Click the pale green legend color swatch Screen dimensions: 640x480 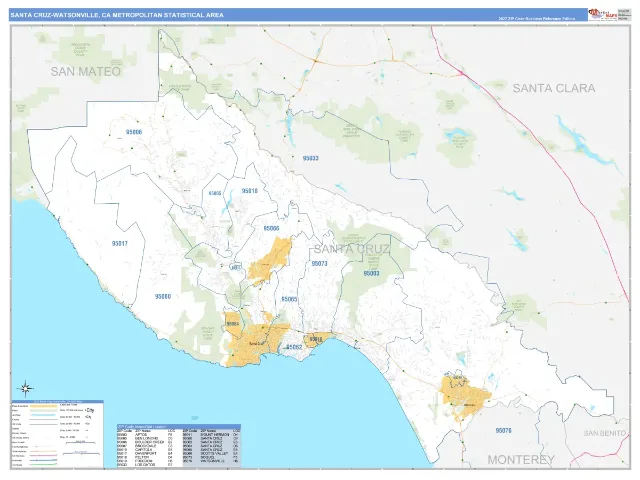coord(43,411)
